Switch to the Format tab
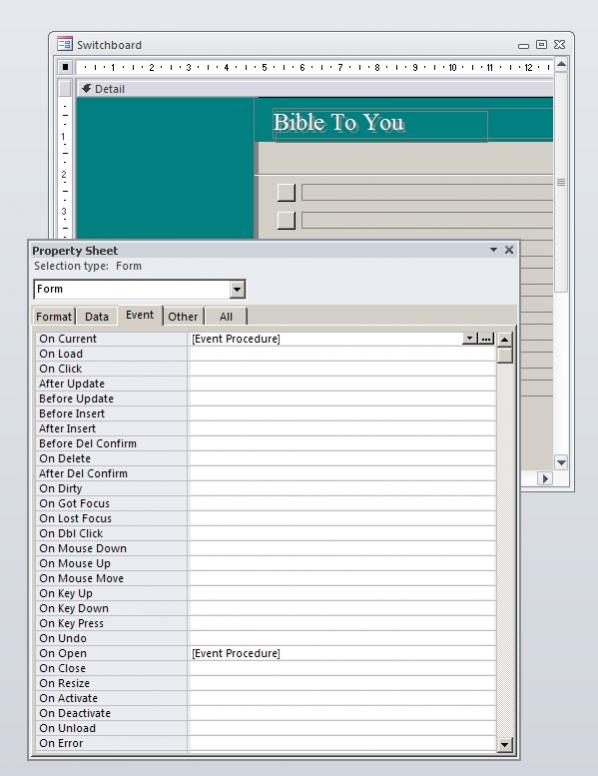This screenshot has width=598, height=776. (x=54, y=316)
